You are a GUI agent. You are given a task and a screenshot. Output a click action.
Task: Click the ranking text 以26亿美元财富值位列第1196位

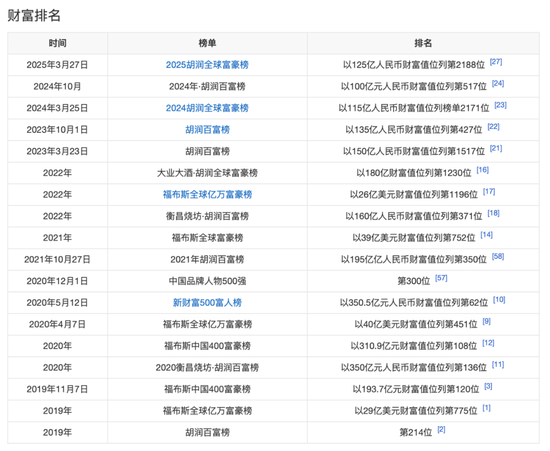click(x=414, y=195)
